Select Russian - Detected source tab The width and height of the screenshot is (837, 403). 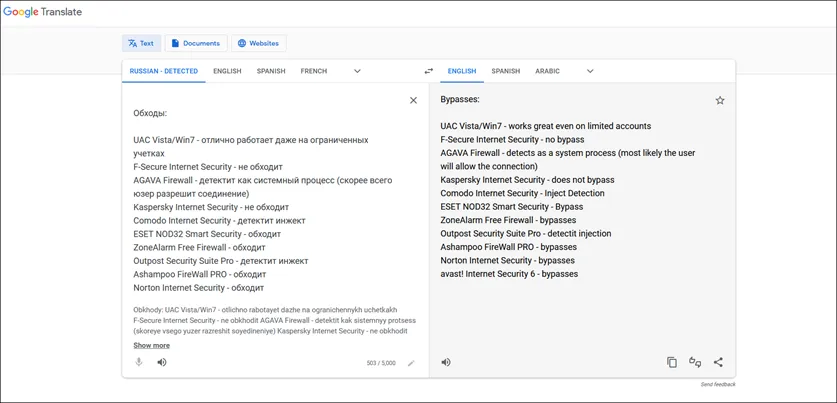(164, 71)
